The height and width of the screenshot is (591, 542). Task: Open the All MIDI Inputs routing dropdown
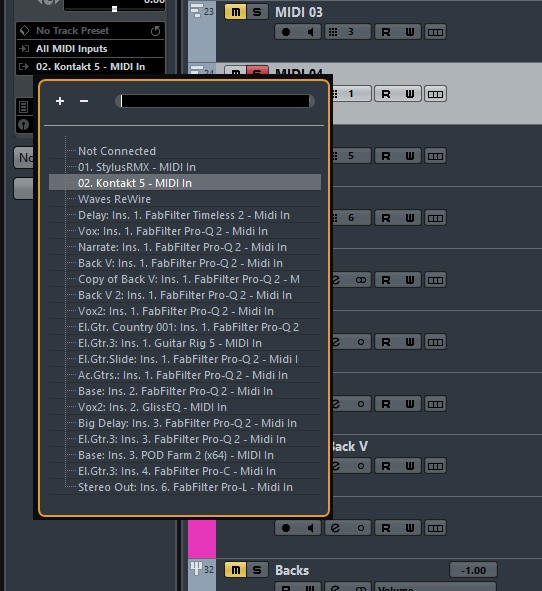[90, 49]
